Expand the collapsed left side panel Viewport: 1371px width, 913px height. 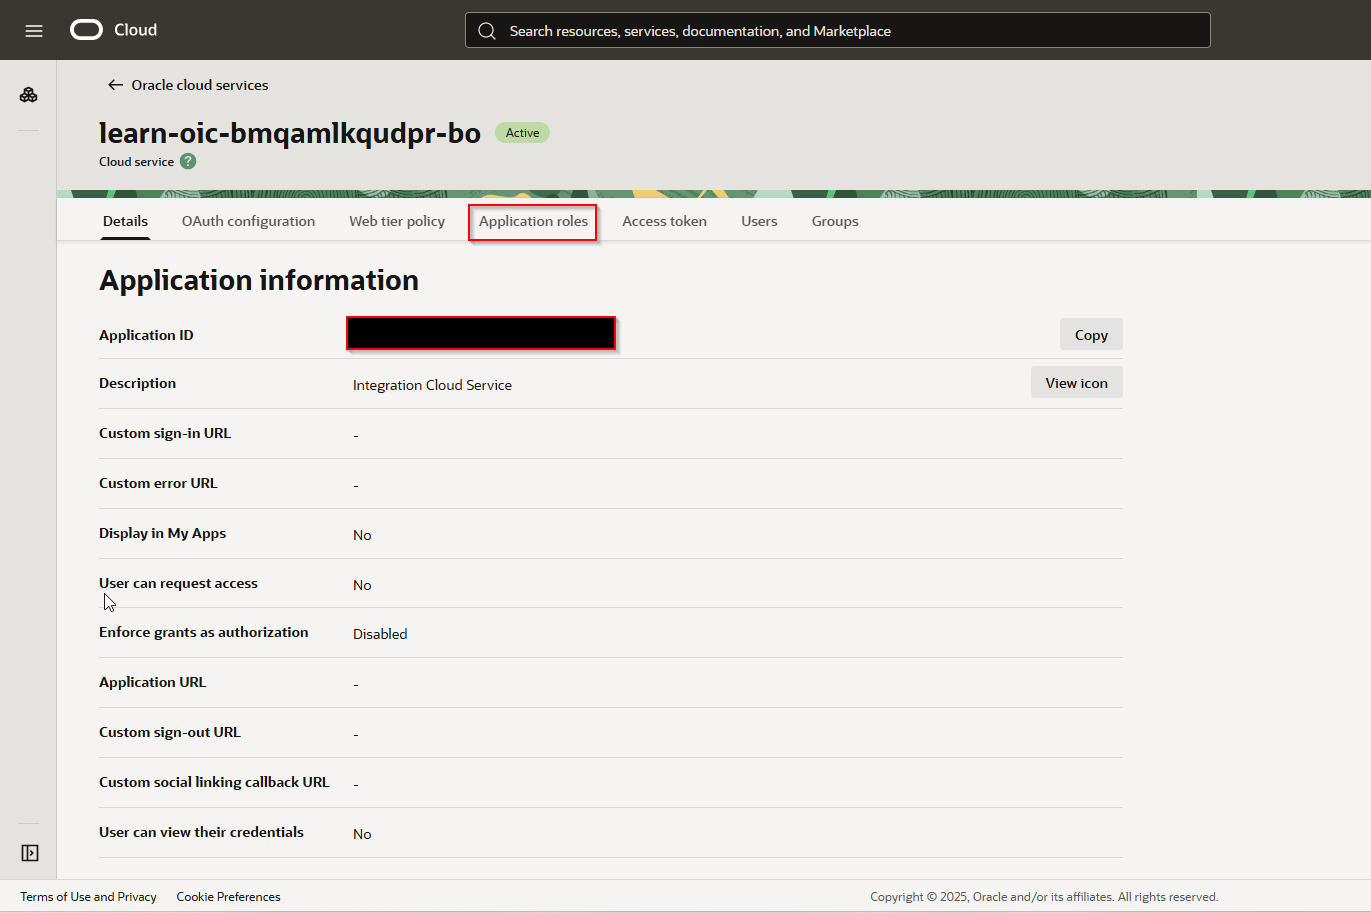[x=29, y=852]
